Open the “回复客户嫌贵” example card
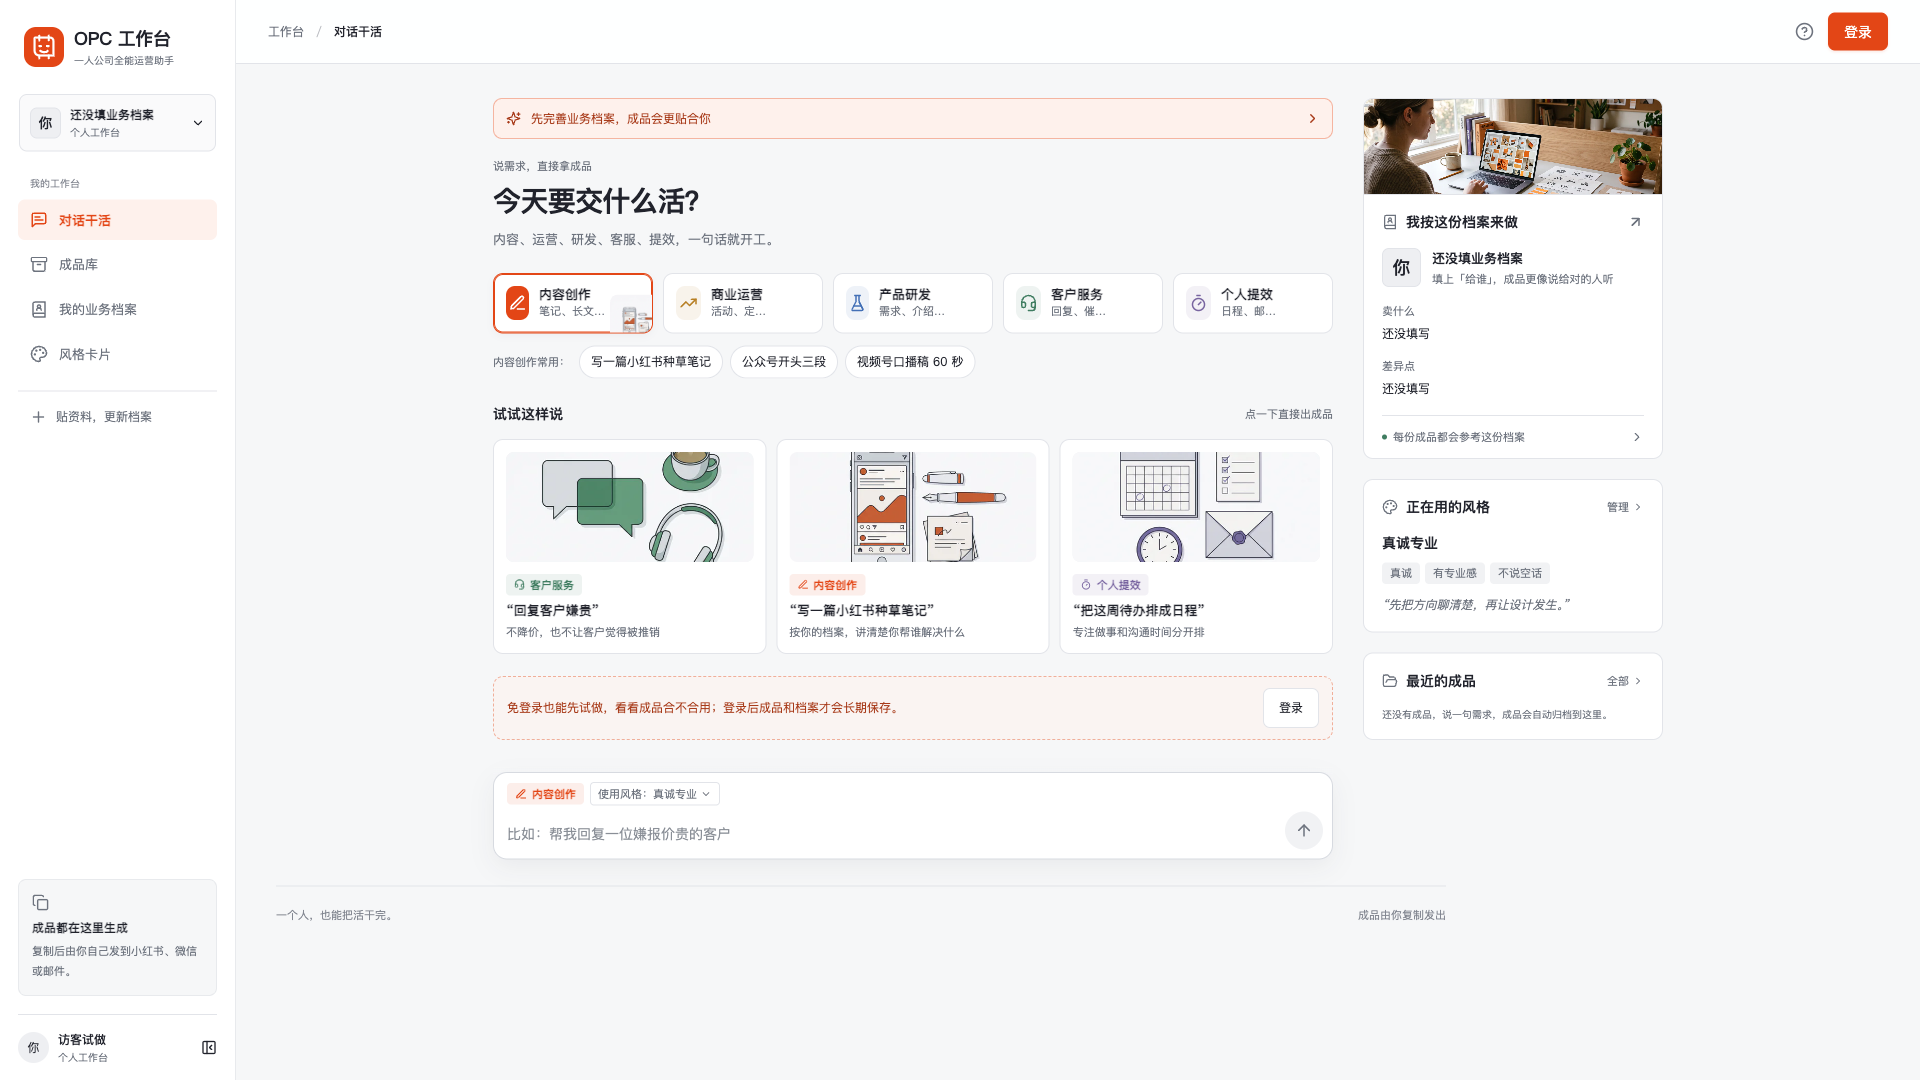This screenshot has height=1080, width=1920. tap(629, 547)
